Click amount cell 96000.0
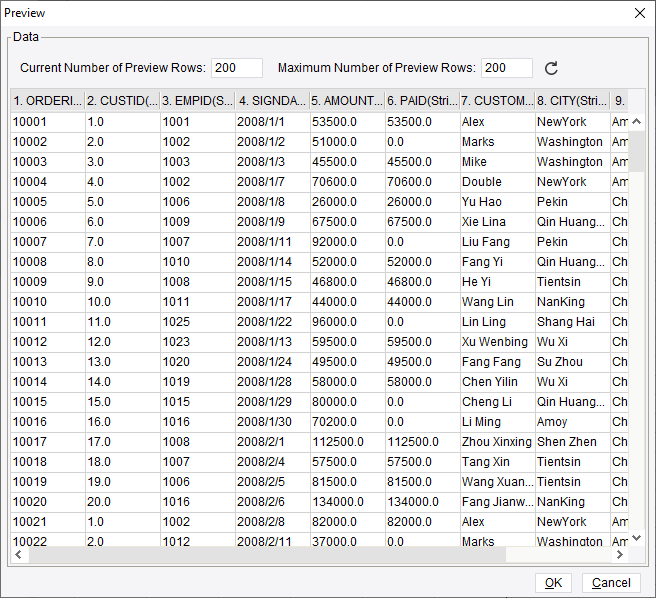 347,322
